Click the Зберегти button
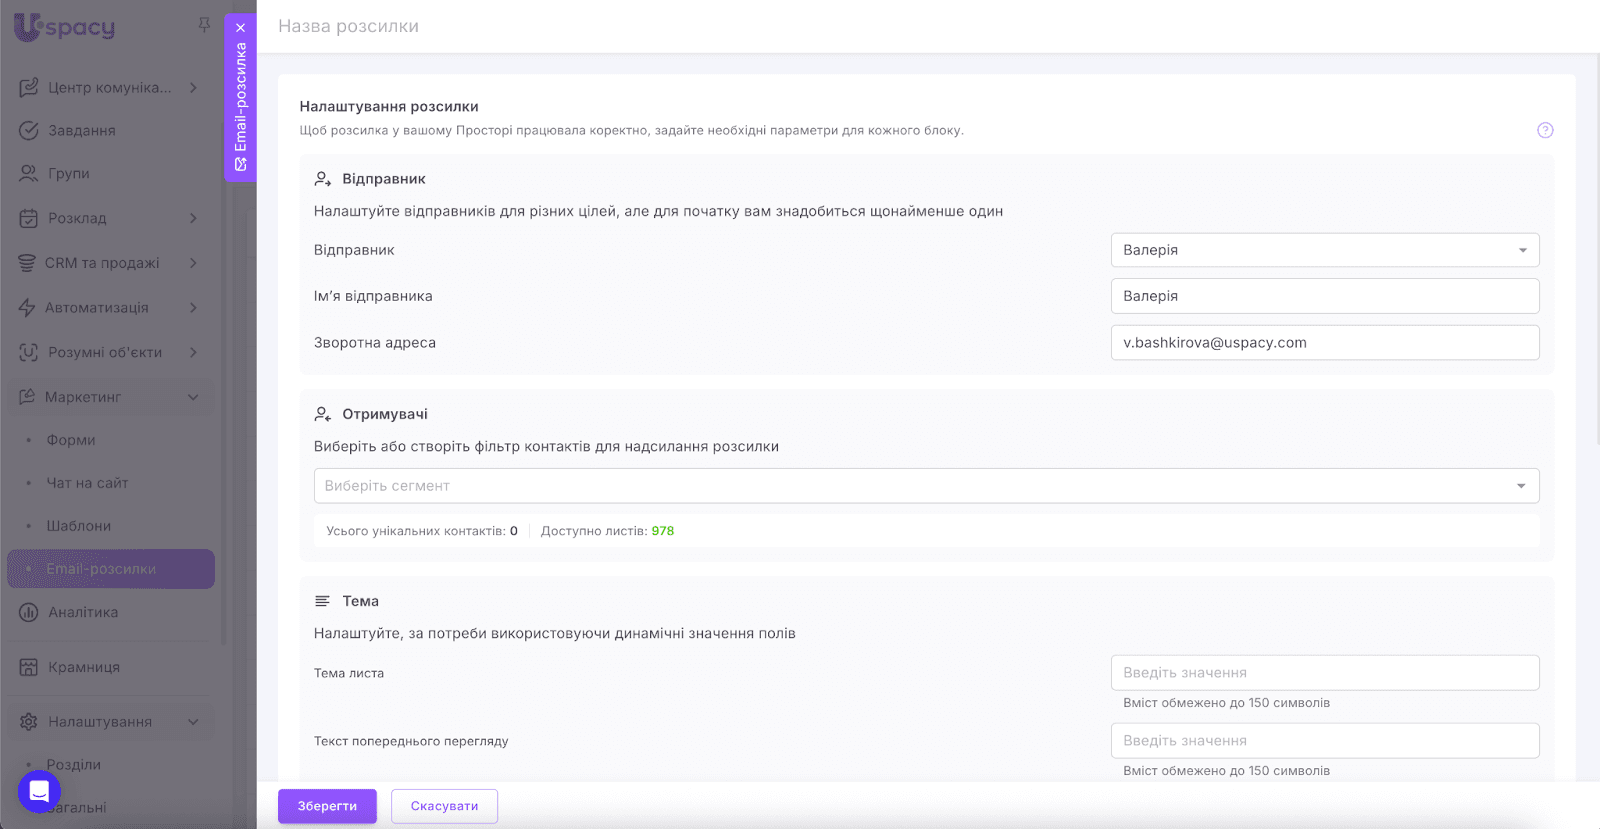Screen dimensions: 1600x829 pos(327,806)
